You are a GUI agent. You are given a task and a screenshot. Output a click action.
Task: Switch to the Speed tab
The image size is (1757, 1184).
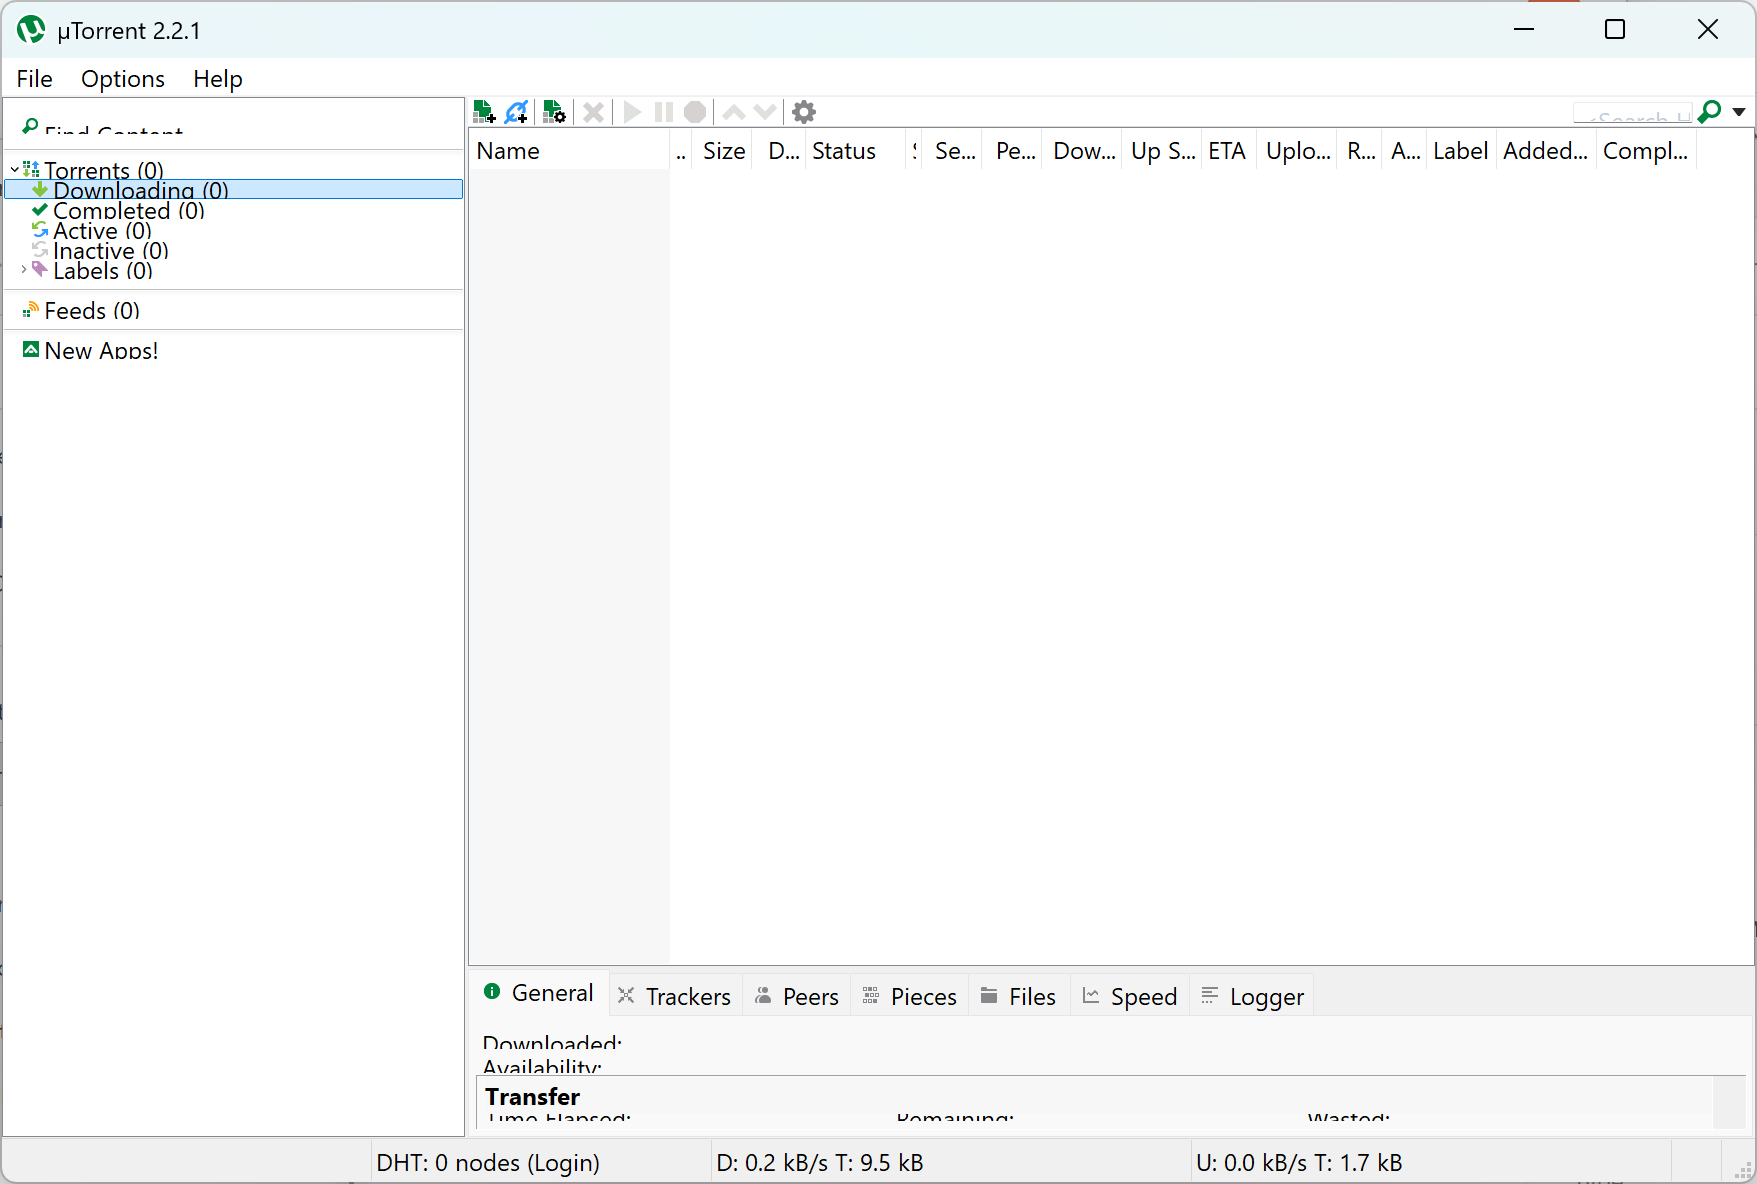pos(1130,996)
